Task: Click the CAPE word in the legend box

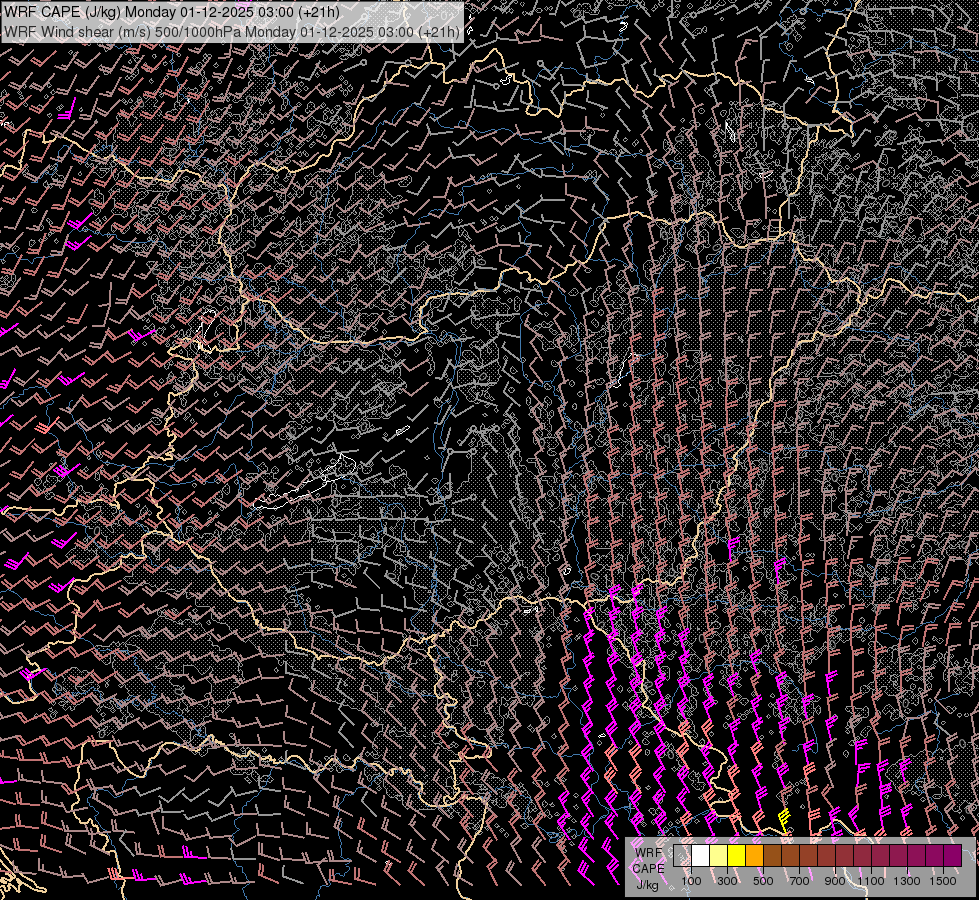Action: pos(648,868)
